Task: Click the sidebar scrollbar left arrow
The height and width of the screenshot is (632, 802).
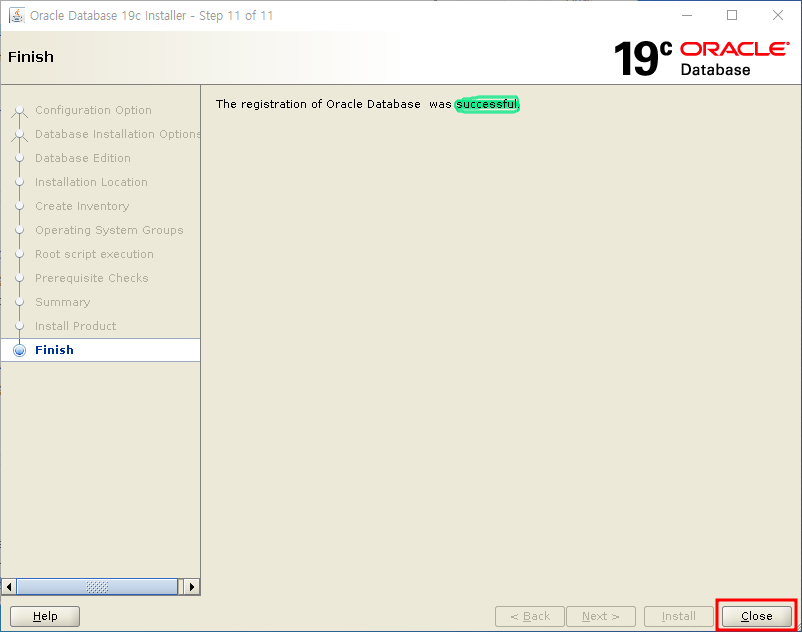Action: click(9, 586)
